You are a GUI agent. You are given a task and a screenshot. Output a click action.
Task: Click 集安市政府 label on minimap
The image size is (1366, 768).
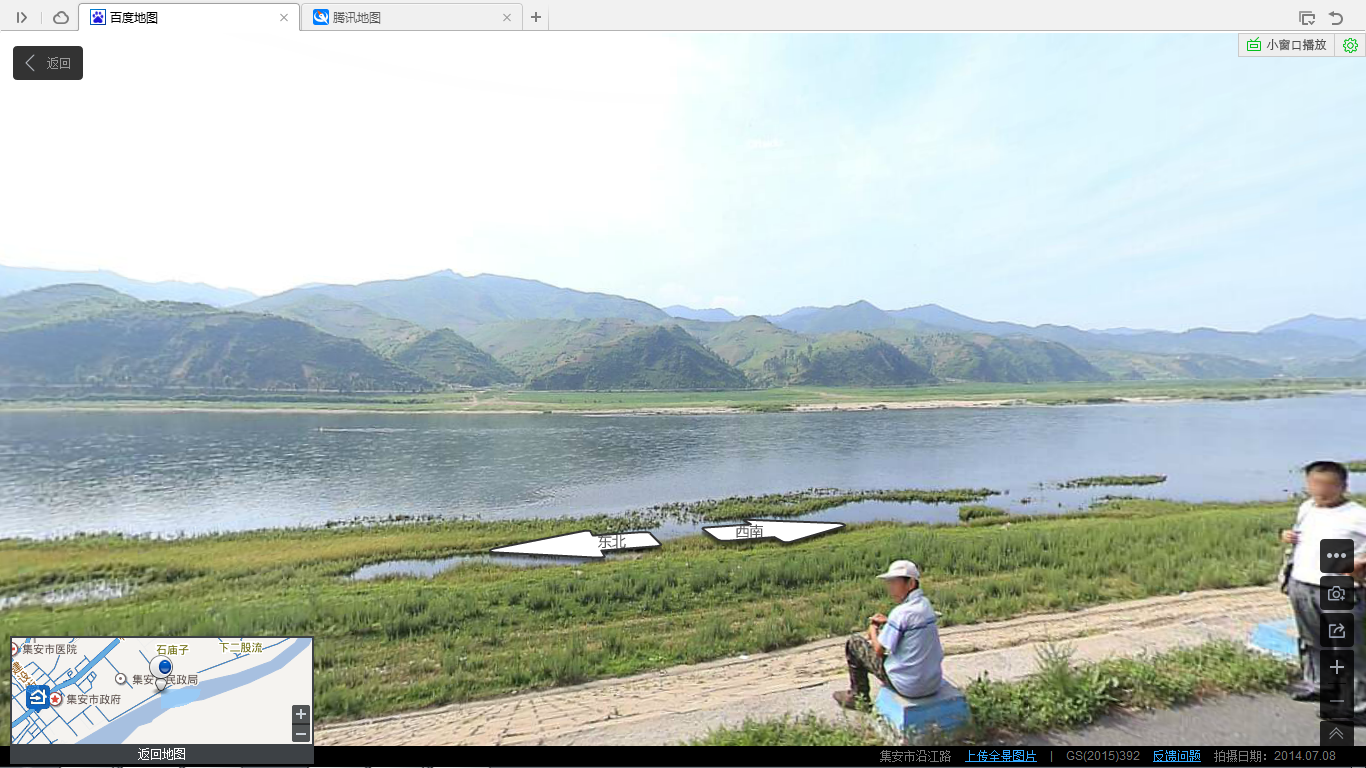click(x=93, y=699)
